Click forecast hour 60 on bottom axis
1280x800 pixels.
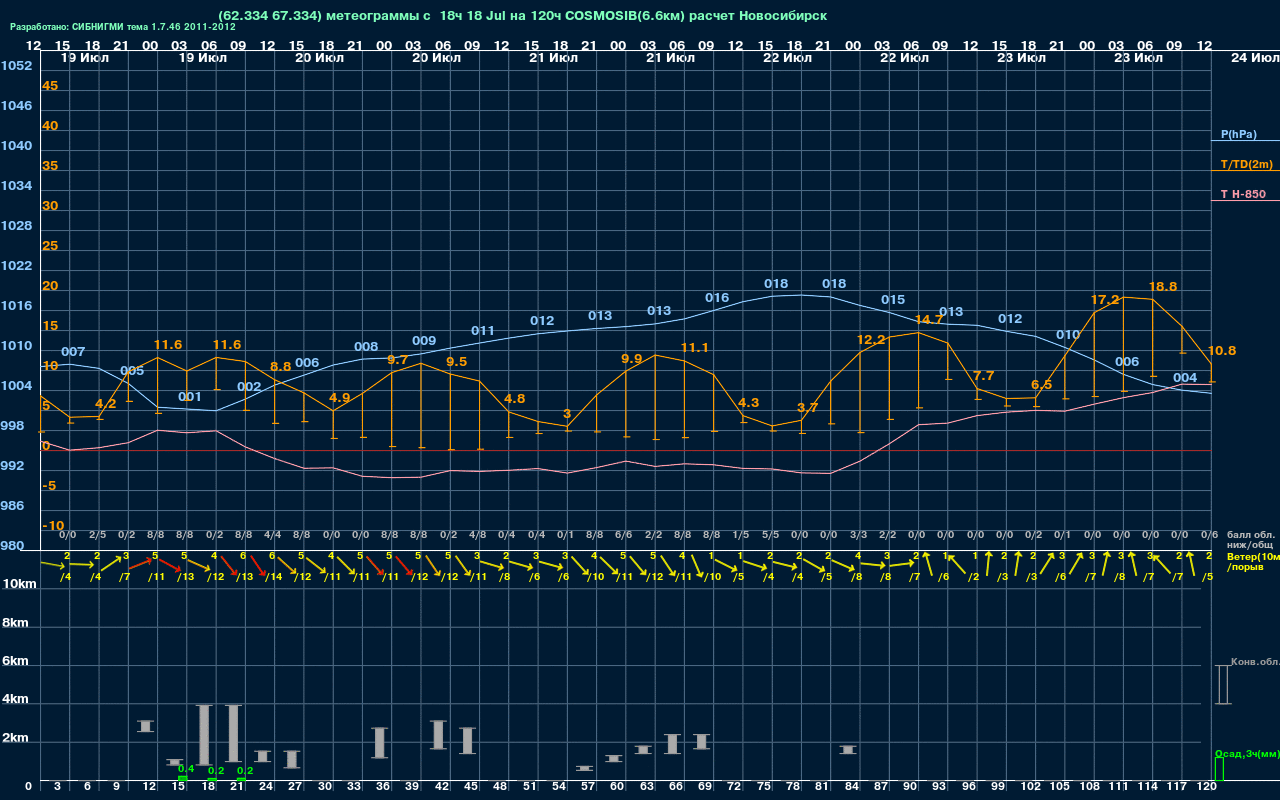point(617,787)
